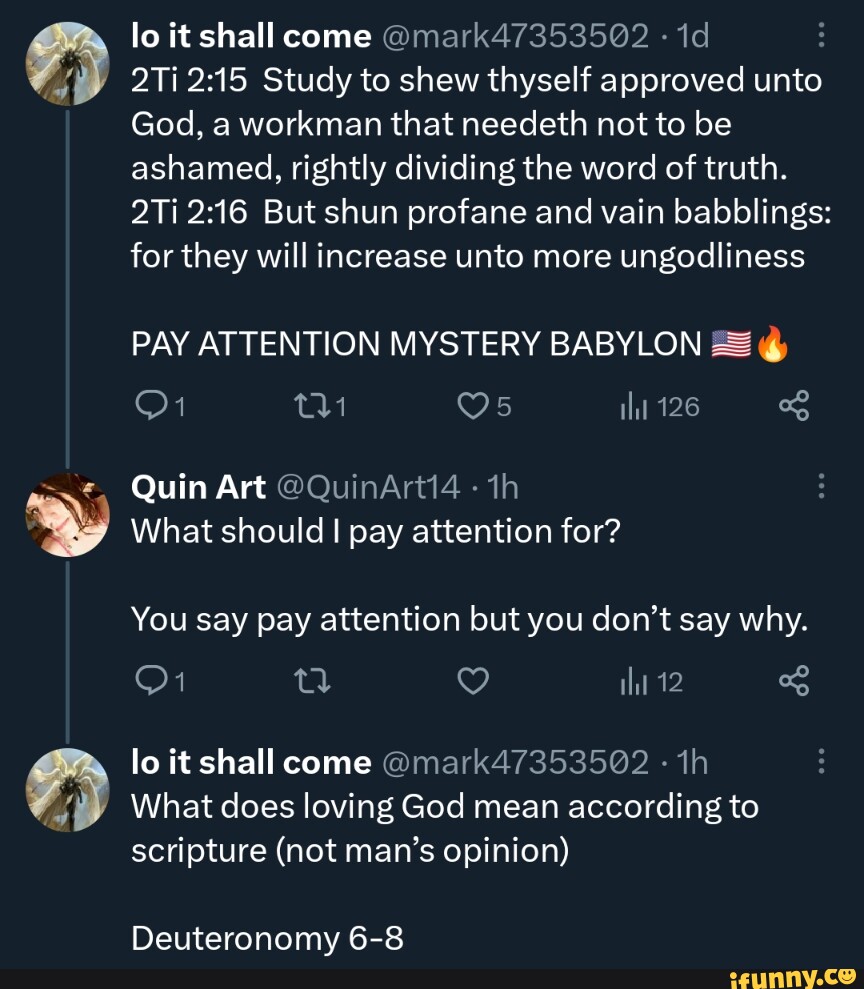
Task: Open more options on Quin Art's tweet
Action: (821, 487)
